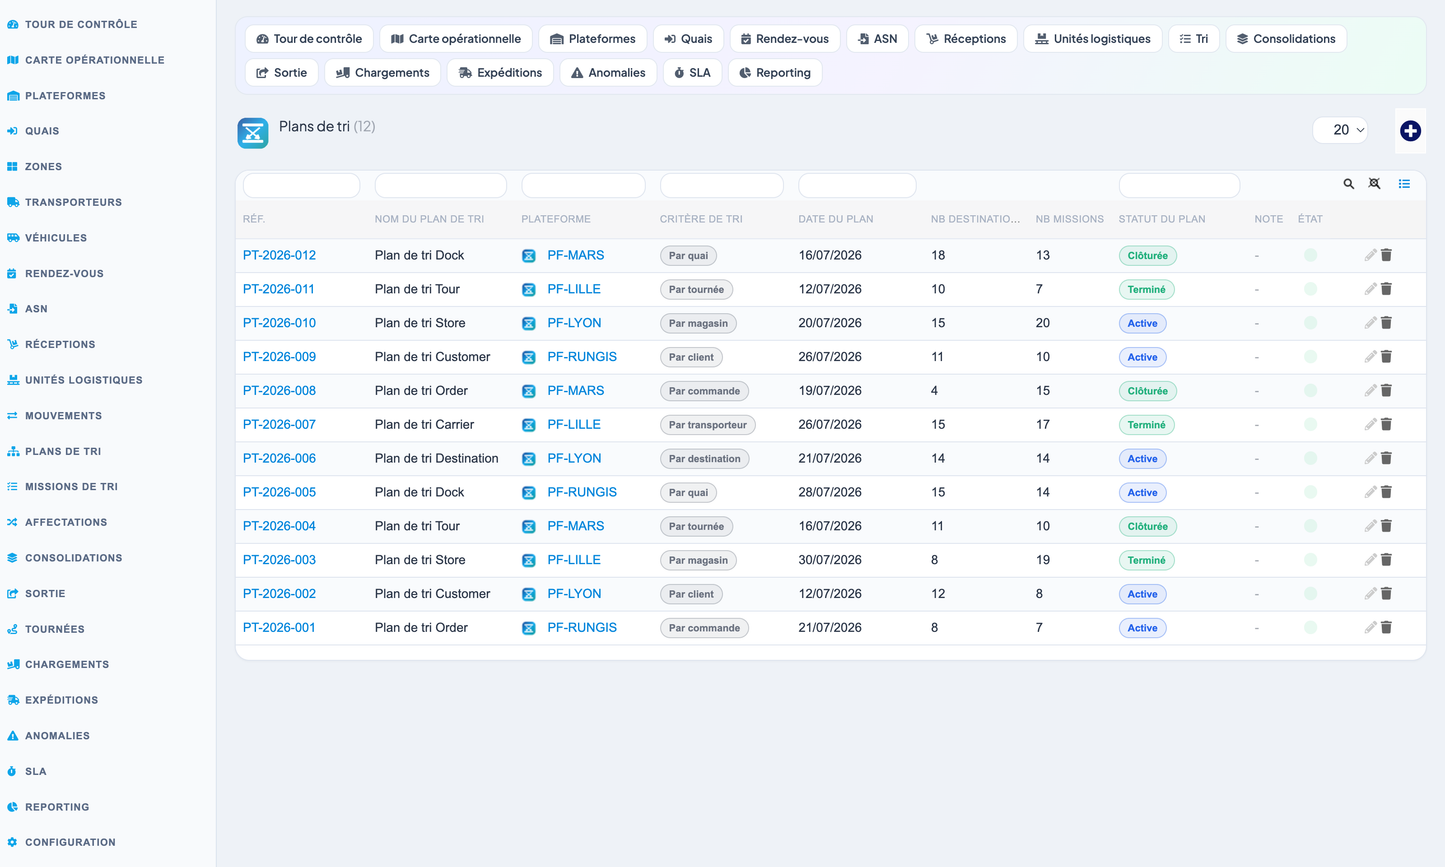The image size is (1445, 867).
Task: Toggle the état indicator for PT-2026-007
Action: tap(1310, 425)
